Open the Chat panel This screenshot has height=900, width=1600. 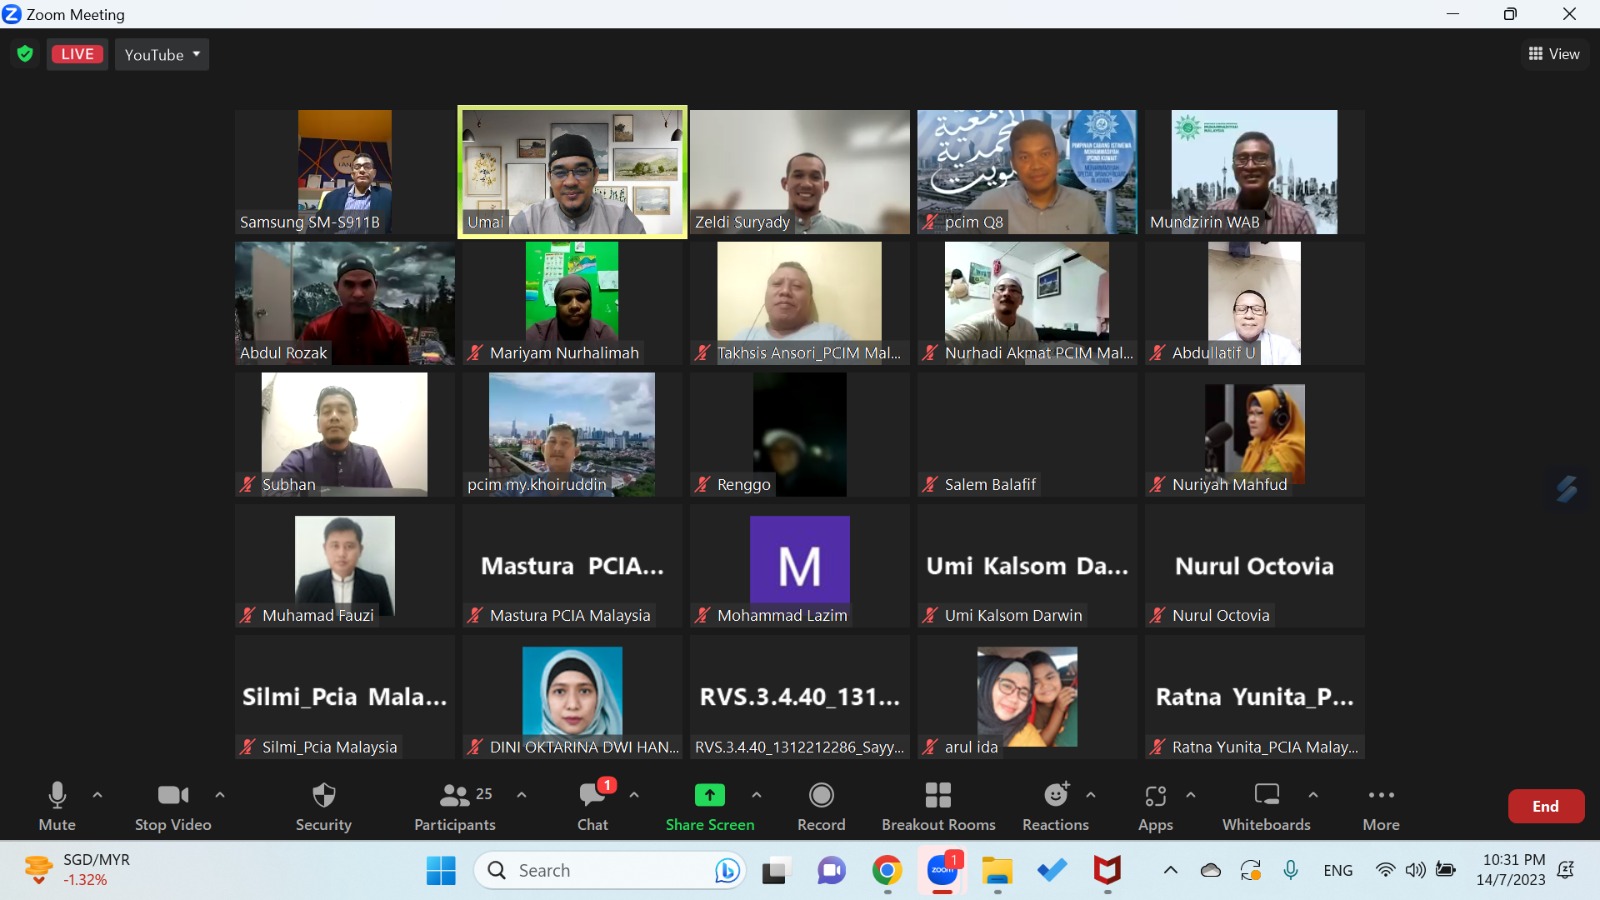click(592, 806)
